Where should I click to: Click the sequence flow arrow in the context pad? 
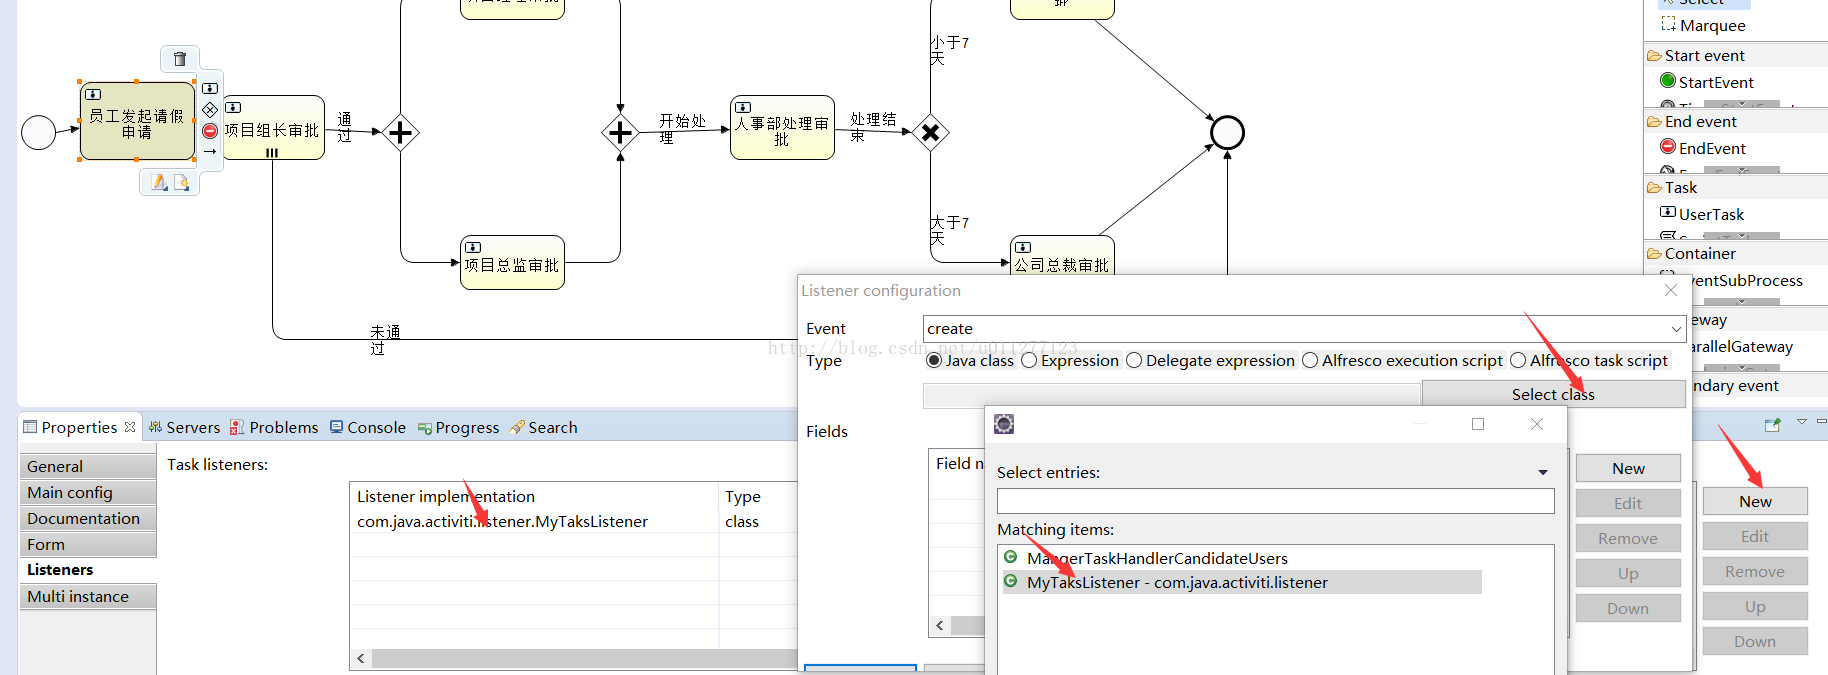coord(210,152)
